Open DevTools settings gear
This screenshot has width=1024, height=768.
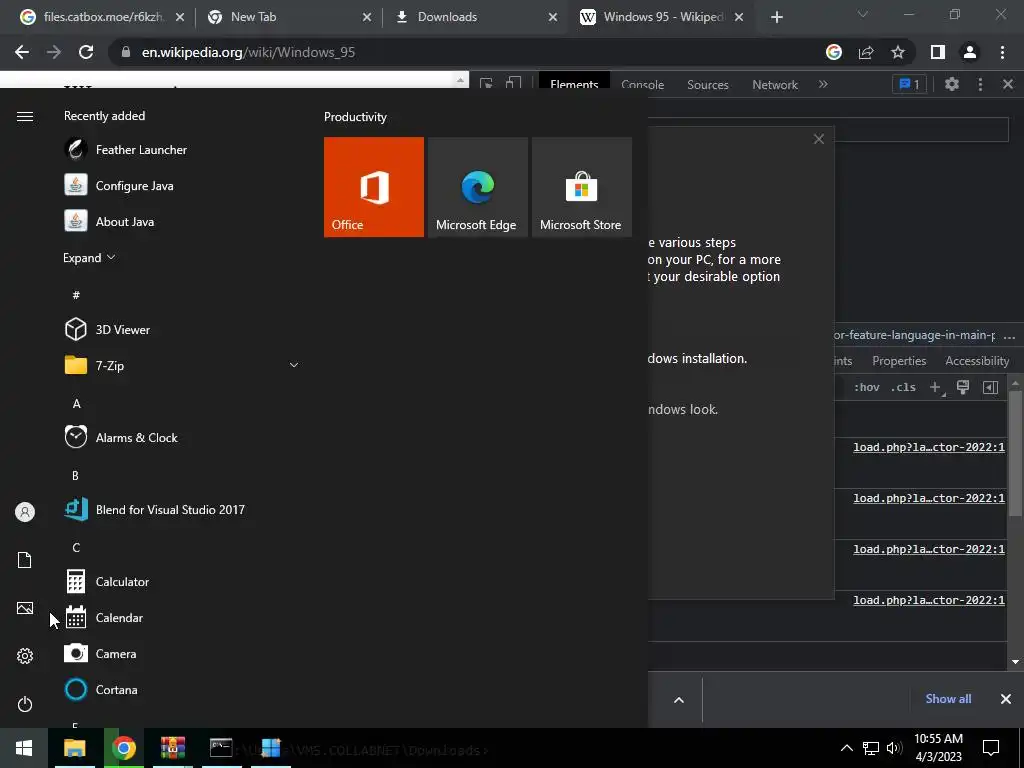(x=952, y=84)
